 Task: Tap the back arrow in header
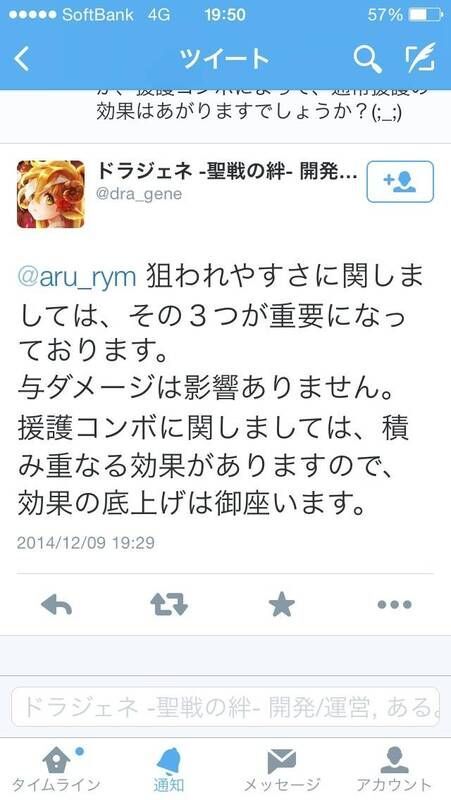click(x=22, y=59)
